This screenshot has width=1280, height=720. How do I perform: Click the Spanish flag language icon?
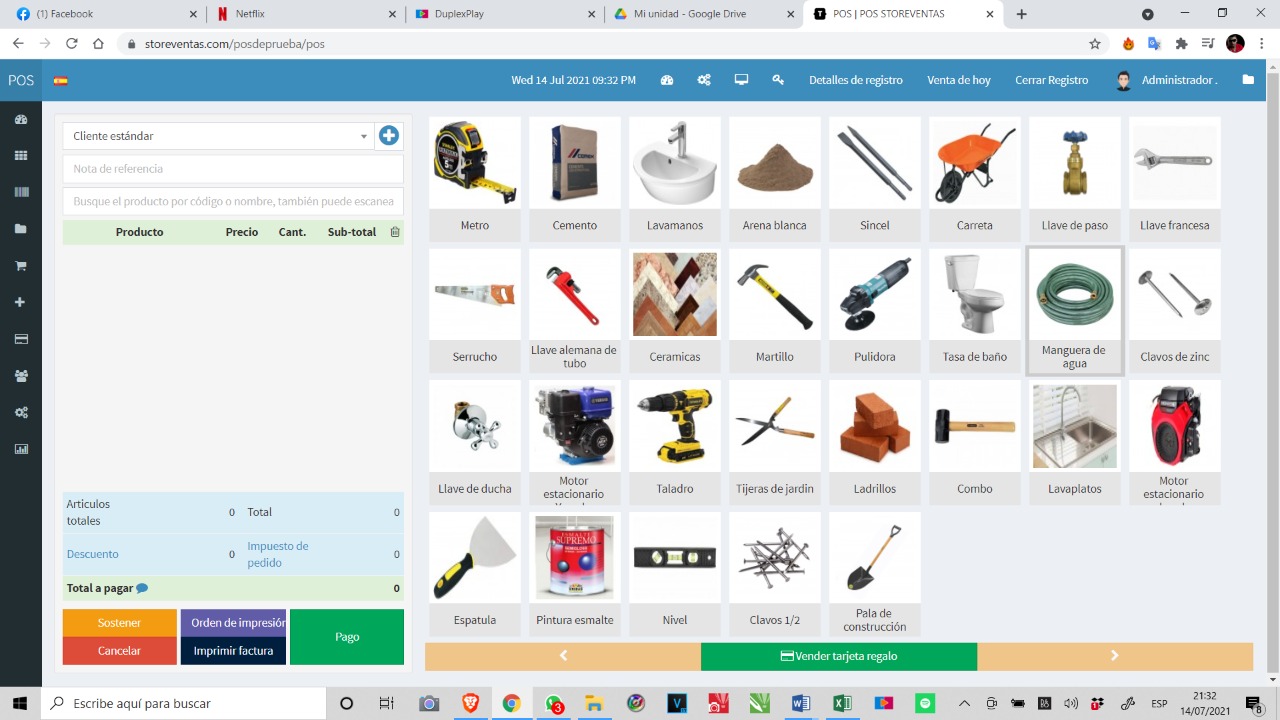click(61, 81)
